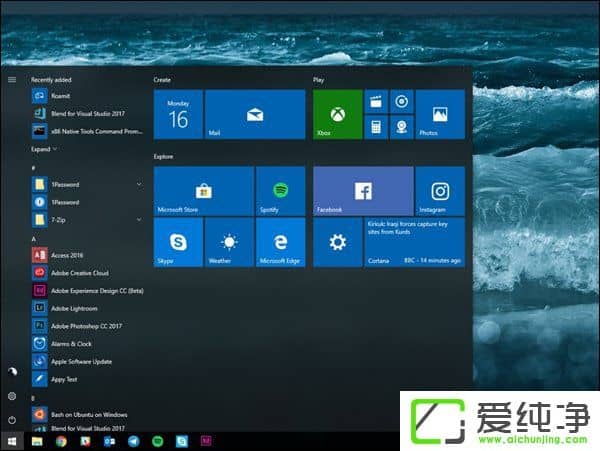Jump to letter index via the # header
This screenshot has height=451, width=600.
33,168
